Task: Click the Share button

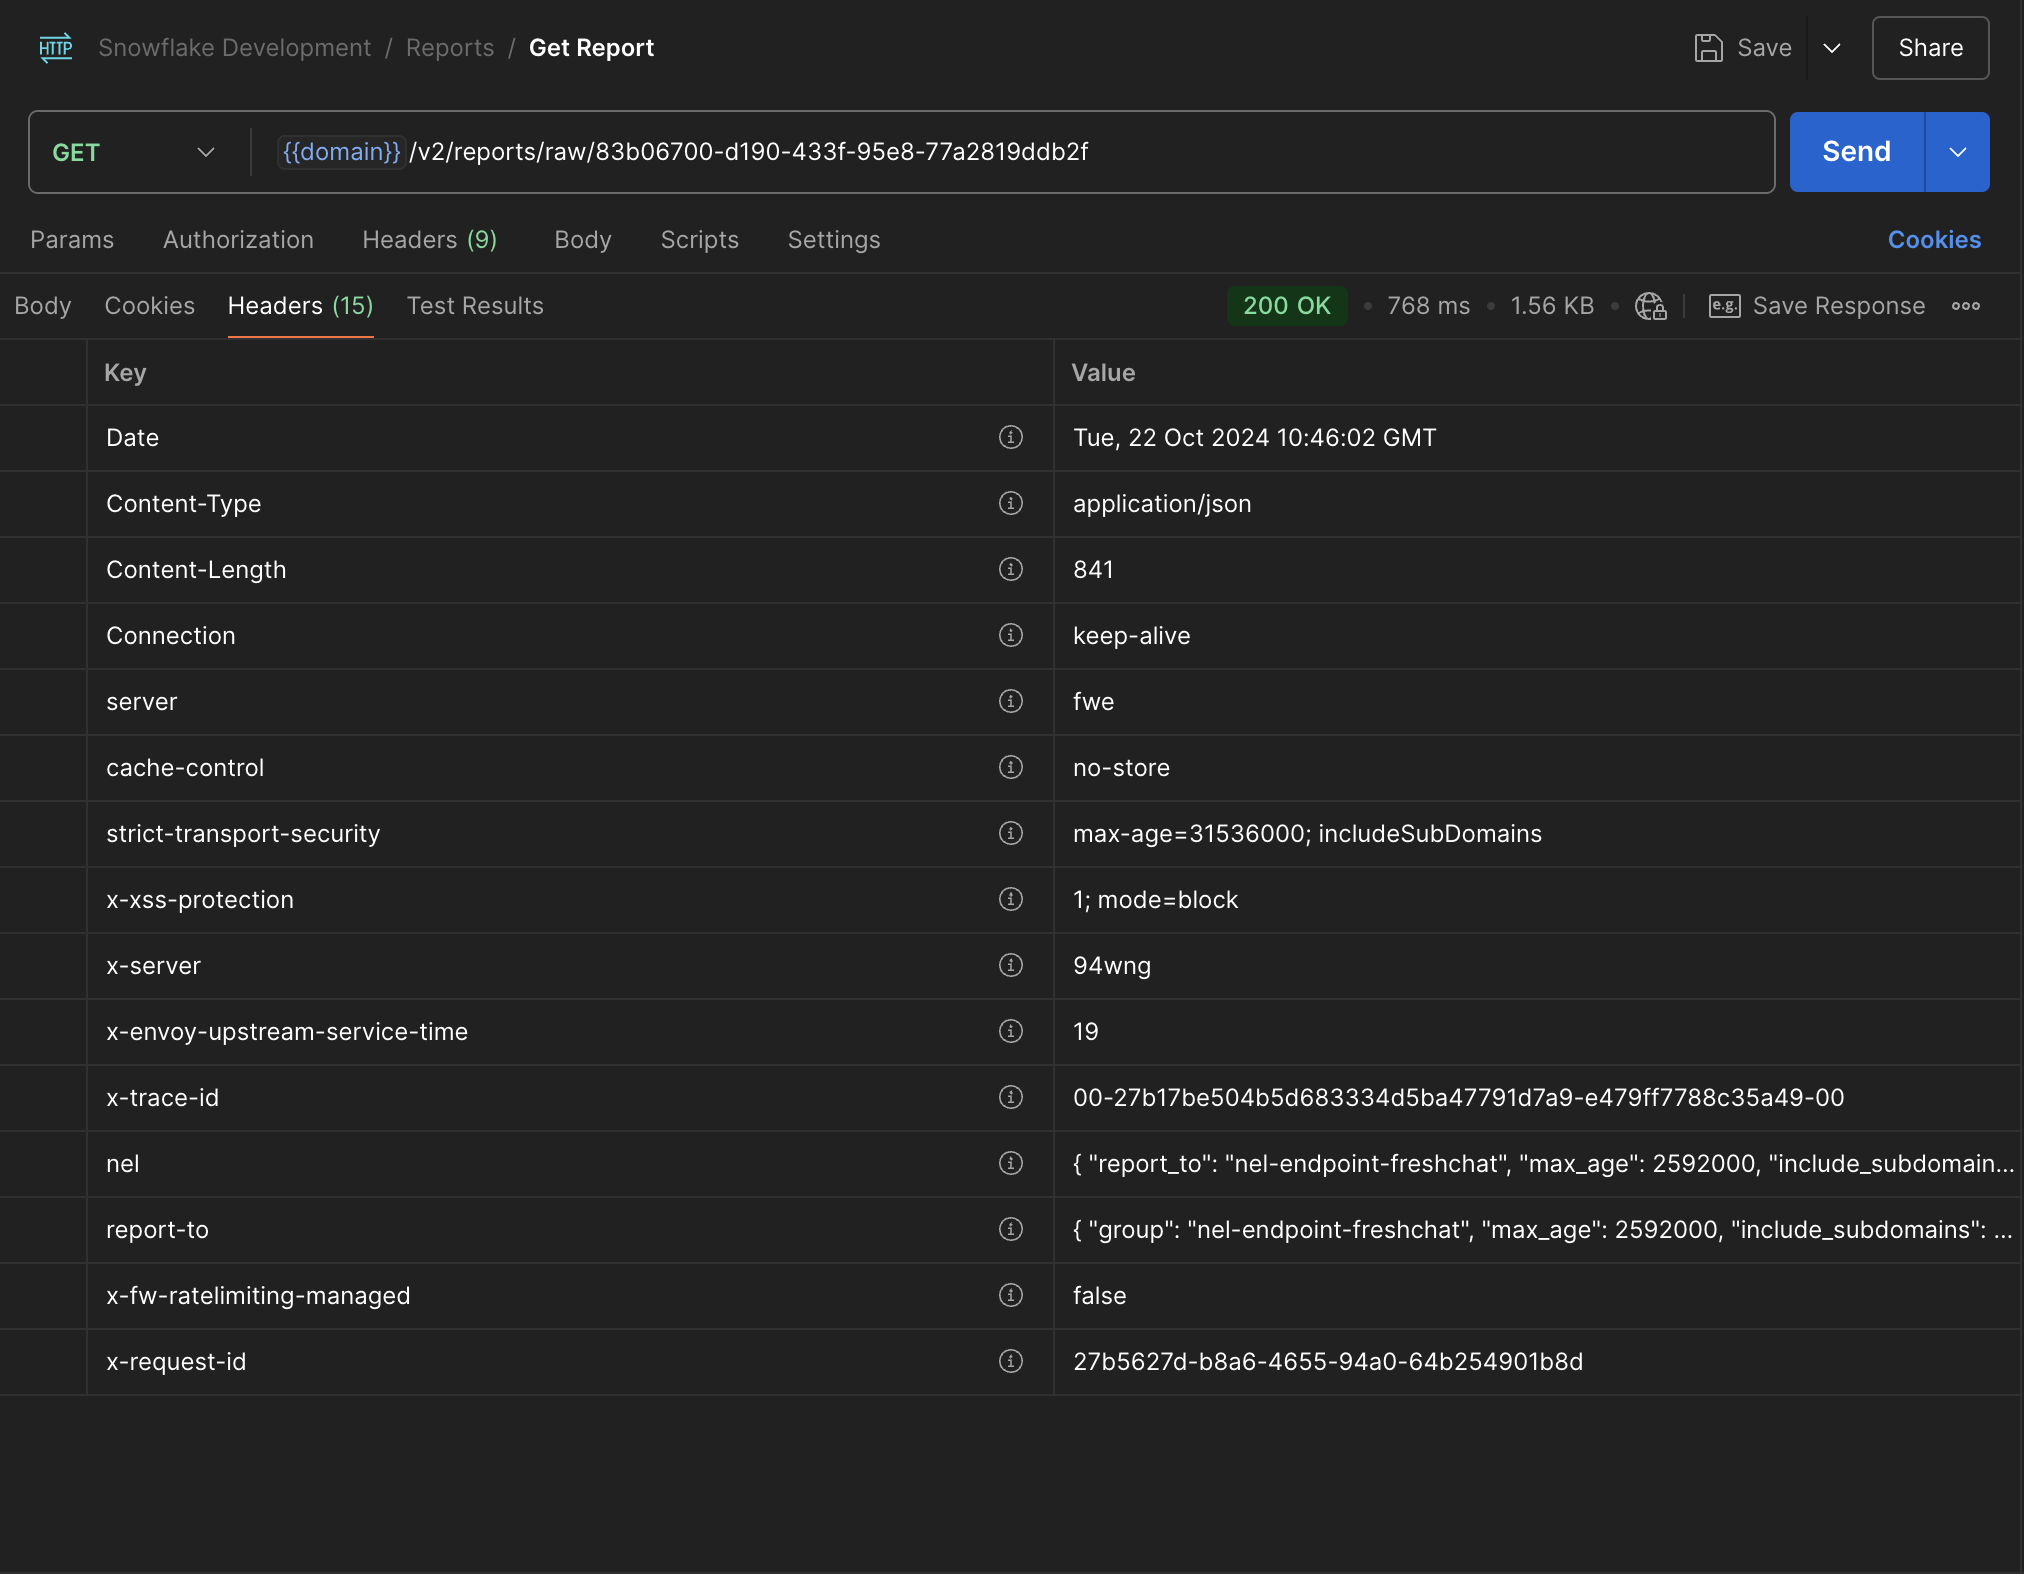Action: point(1930,48)
